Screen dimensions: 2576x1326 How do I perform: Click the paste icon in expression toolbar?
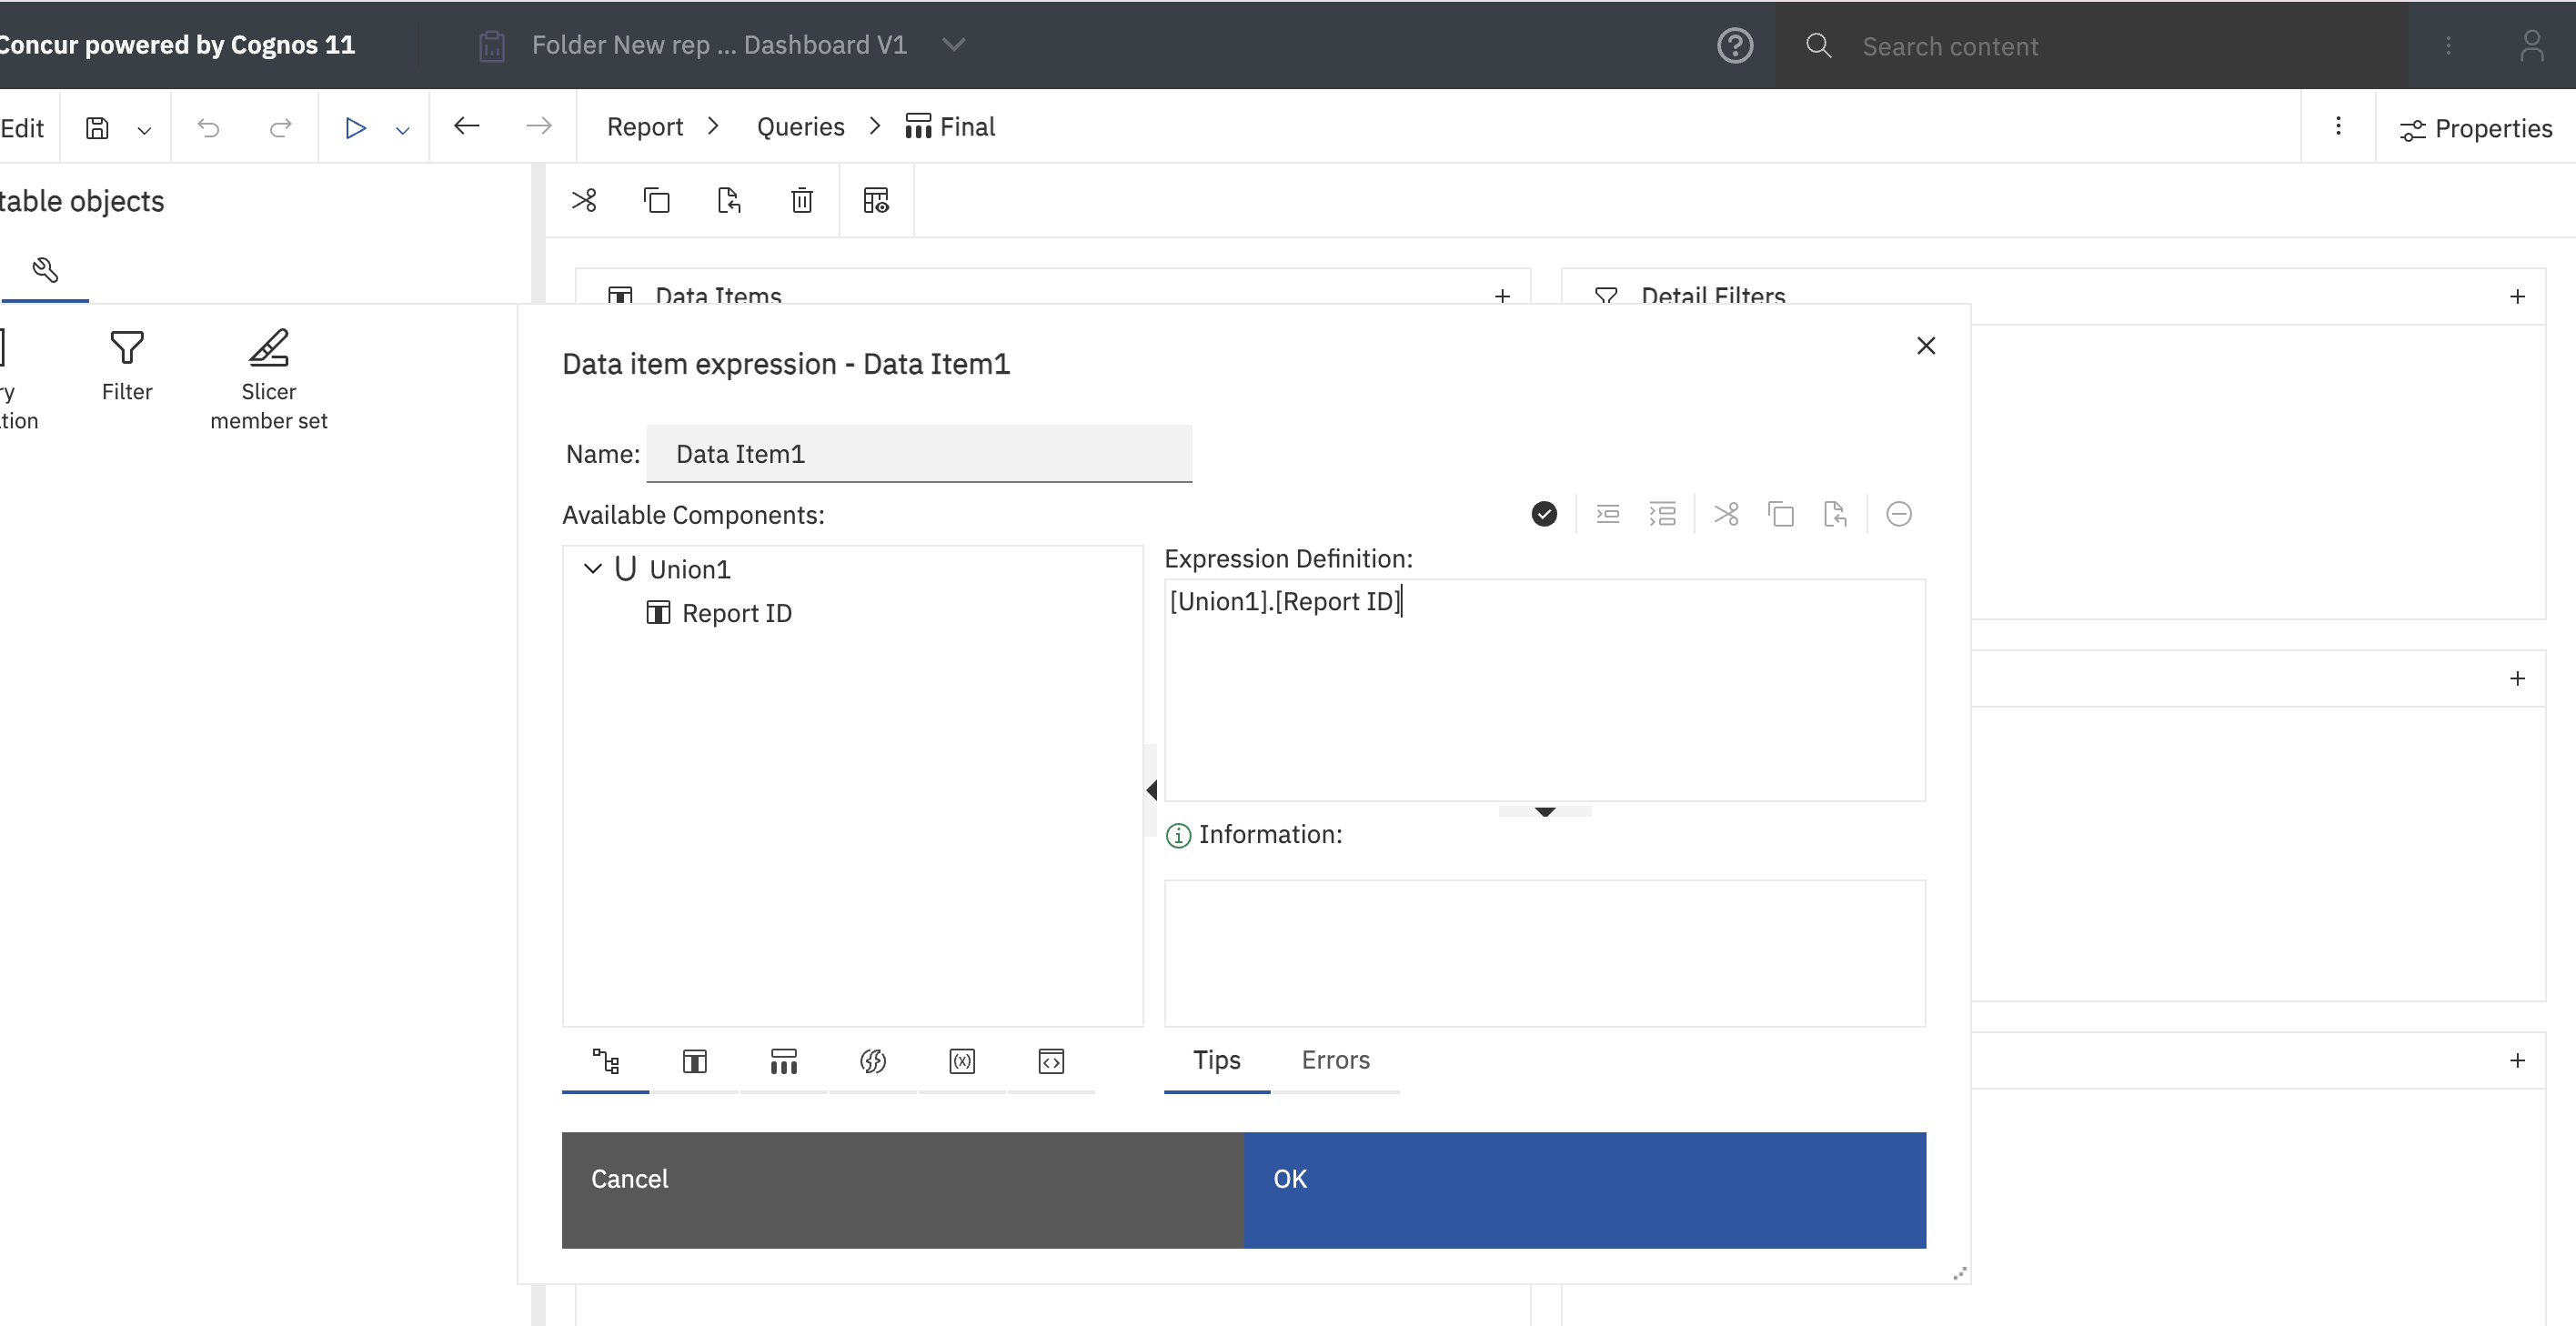pyautogui.click(x=1835, y=514)
